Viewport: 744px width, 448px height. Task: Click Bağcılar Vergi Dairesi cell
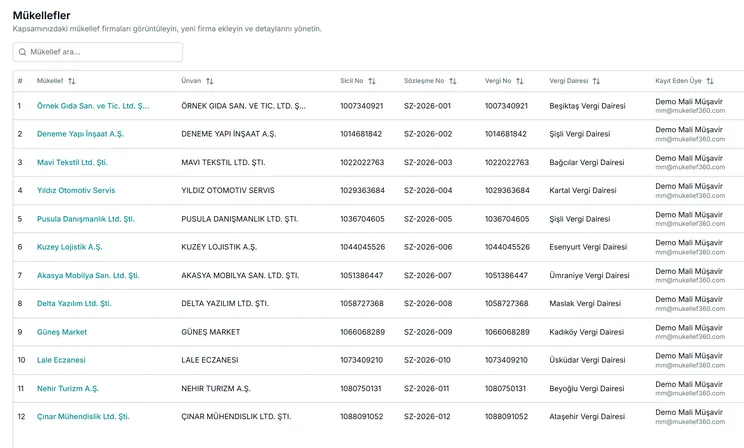pos(587,162)
